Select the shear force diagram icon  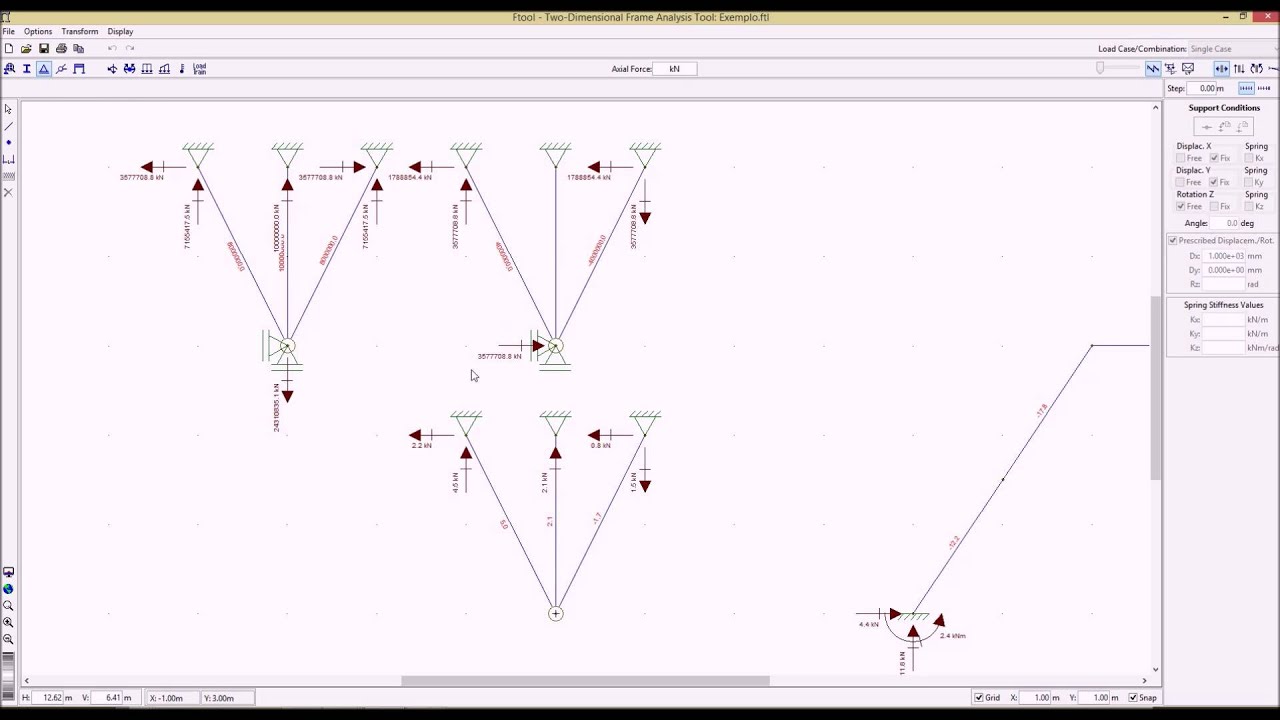point(1170,68)
